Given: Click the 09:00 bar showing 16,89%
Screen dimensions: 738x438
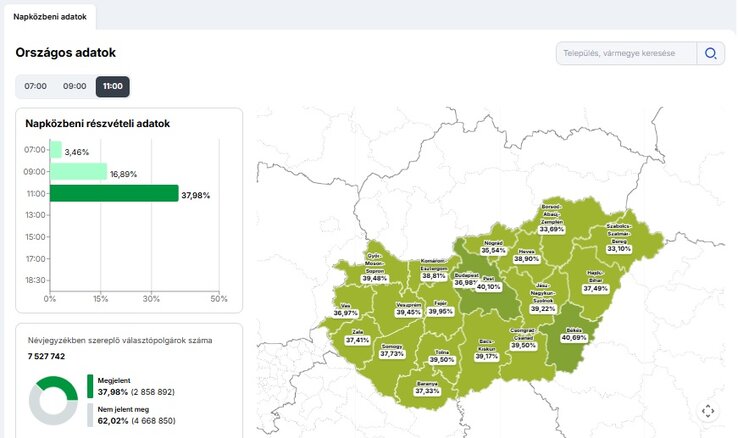Looking at the screenshot, I should 78,172.
